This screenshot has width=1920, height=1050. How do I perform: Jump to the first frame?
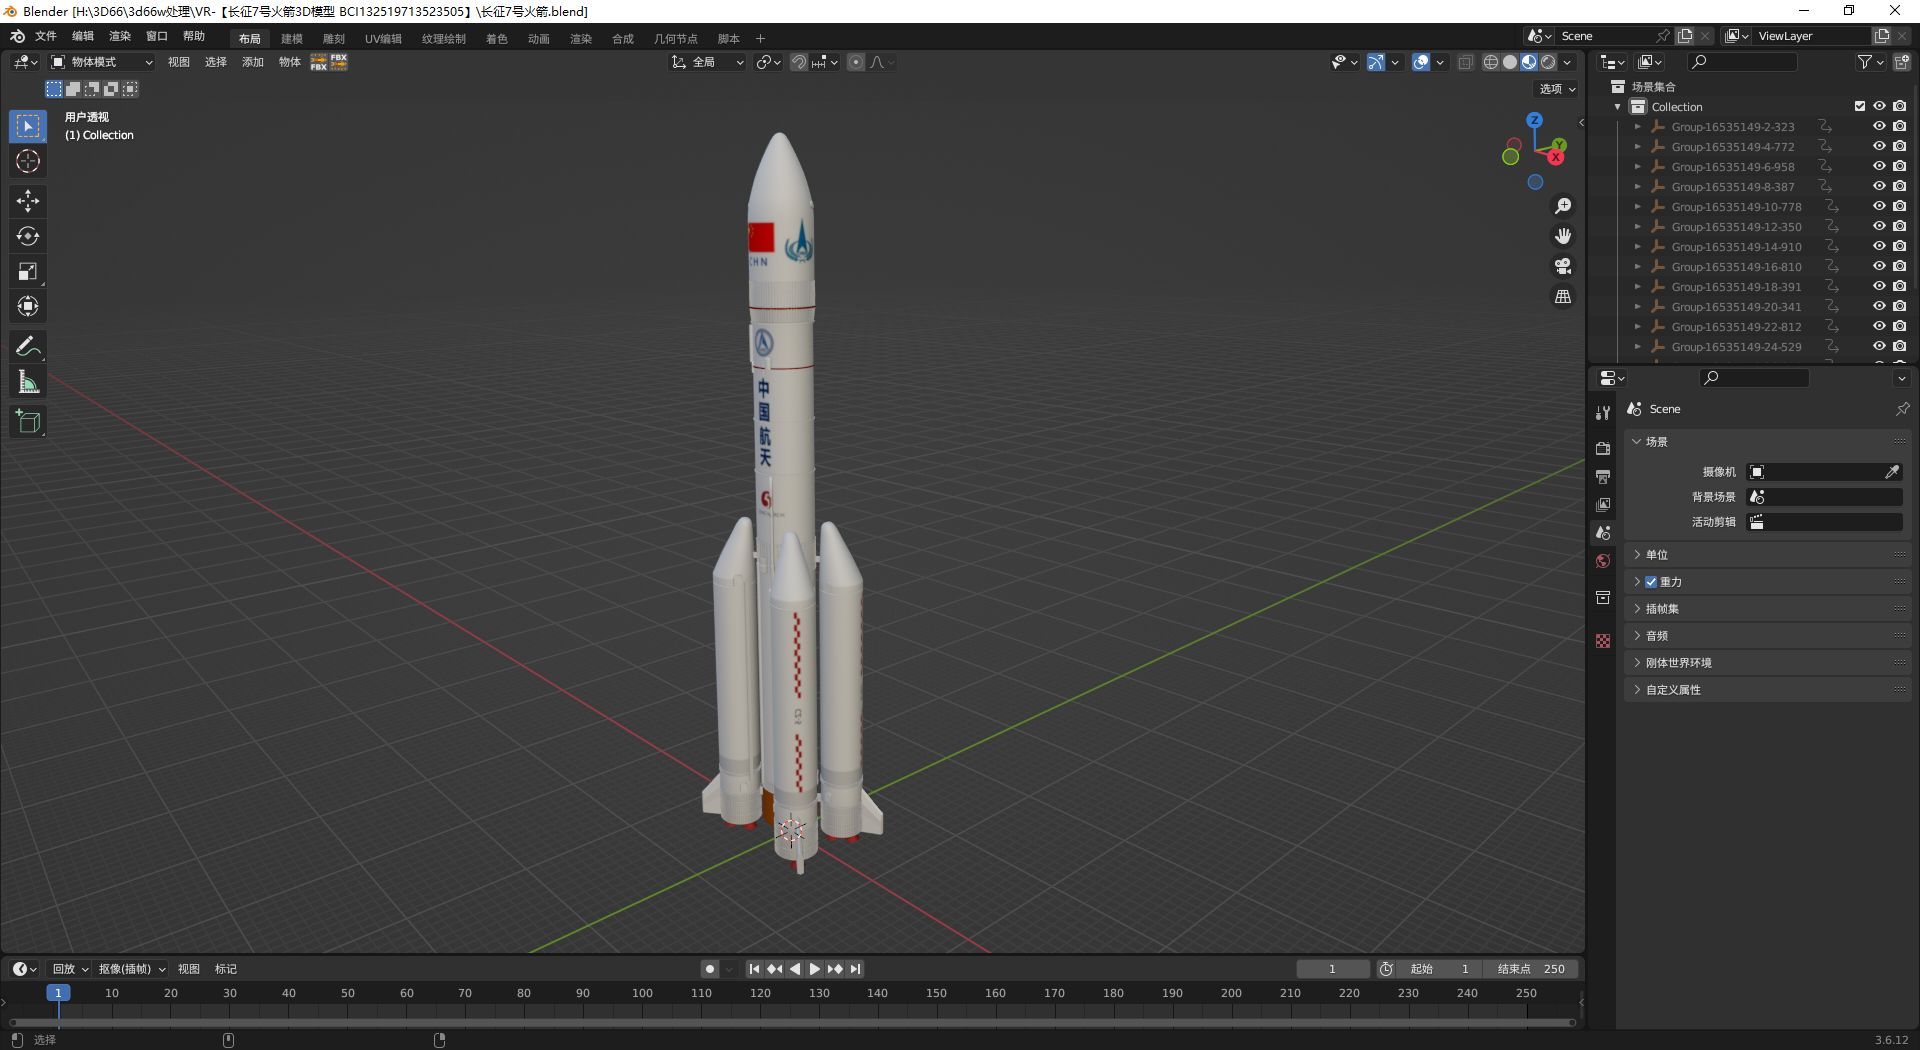(754, 969)
